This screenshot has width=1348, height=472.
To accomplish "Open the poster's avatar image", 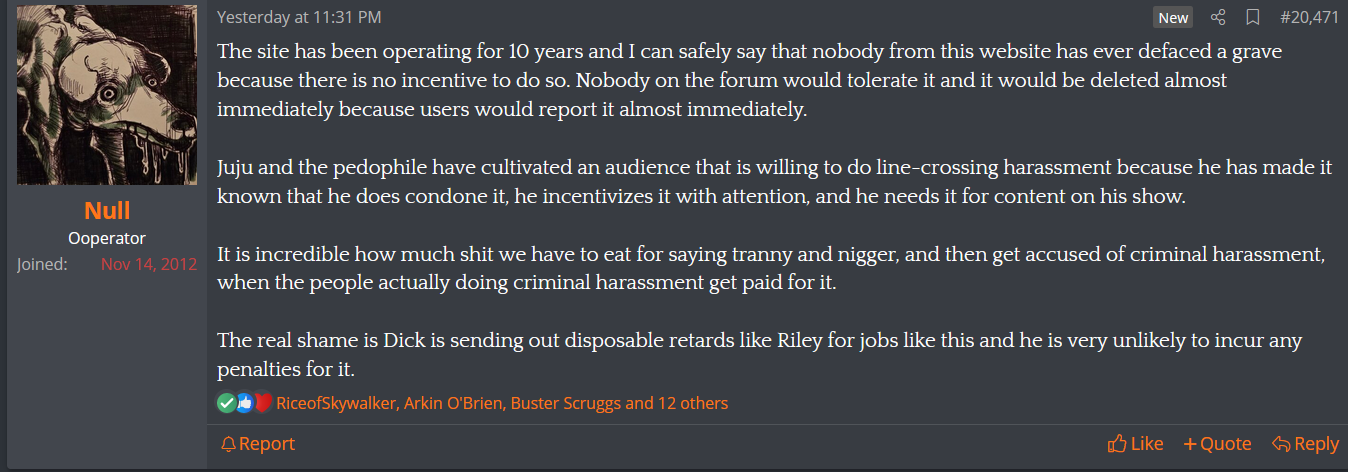I will tap(107, 93).
